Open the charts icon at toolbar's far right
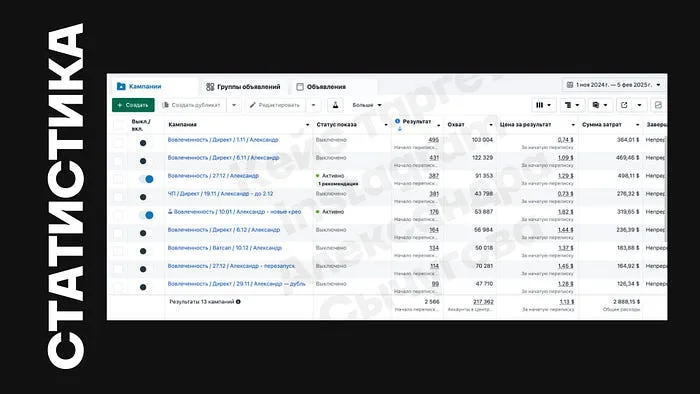This screenshot has height=394, width=700. pos(658,105)
